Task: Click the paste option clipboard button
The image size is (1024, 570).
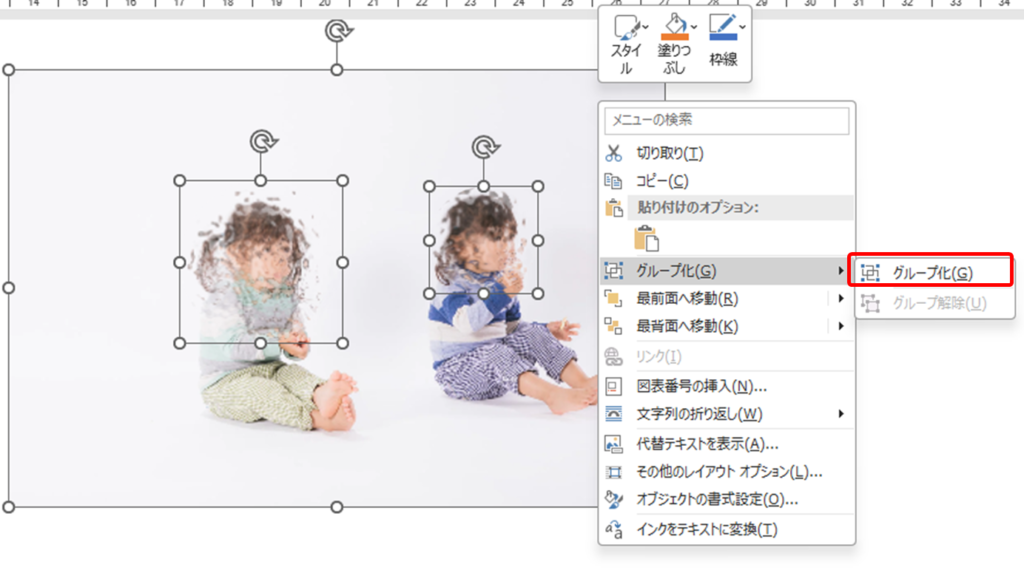Action: [646, 238]
